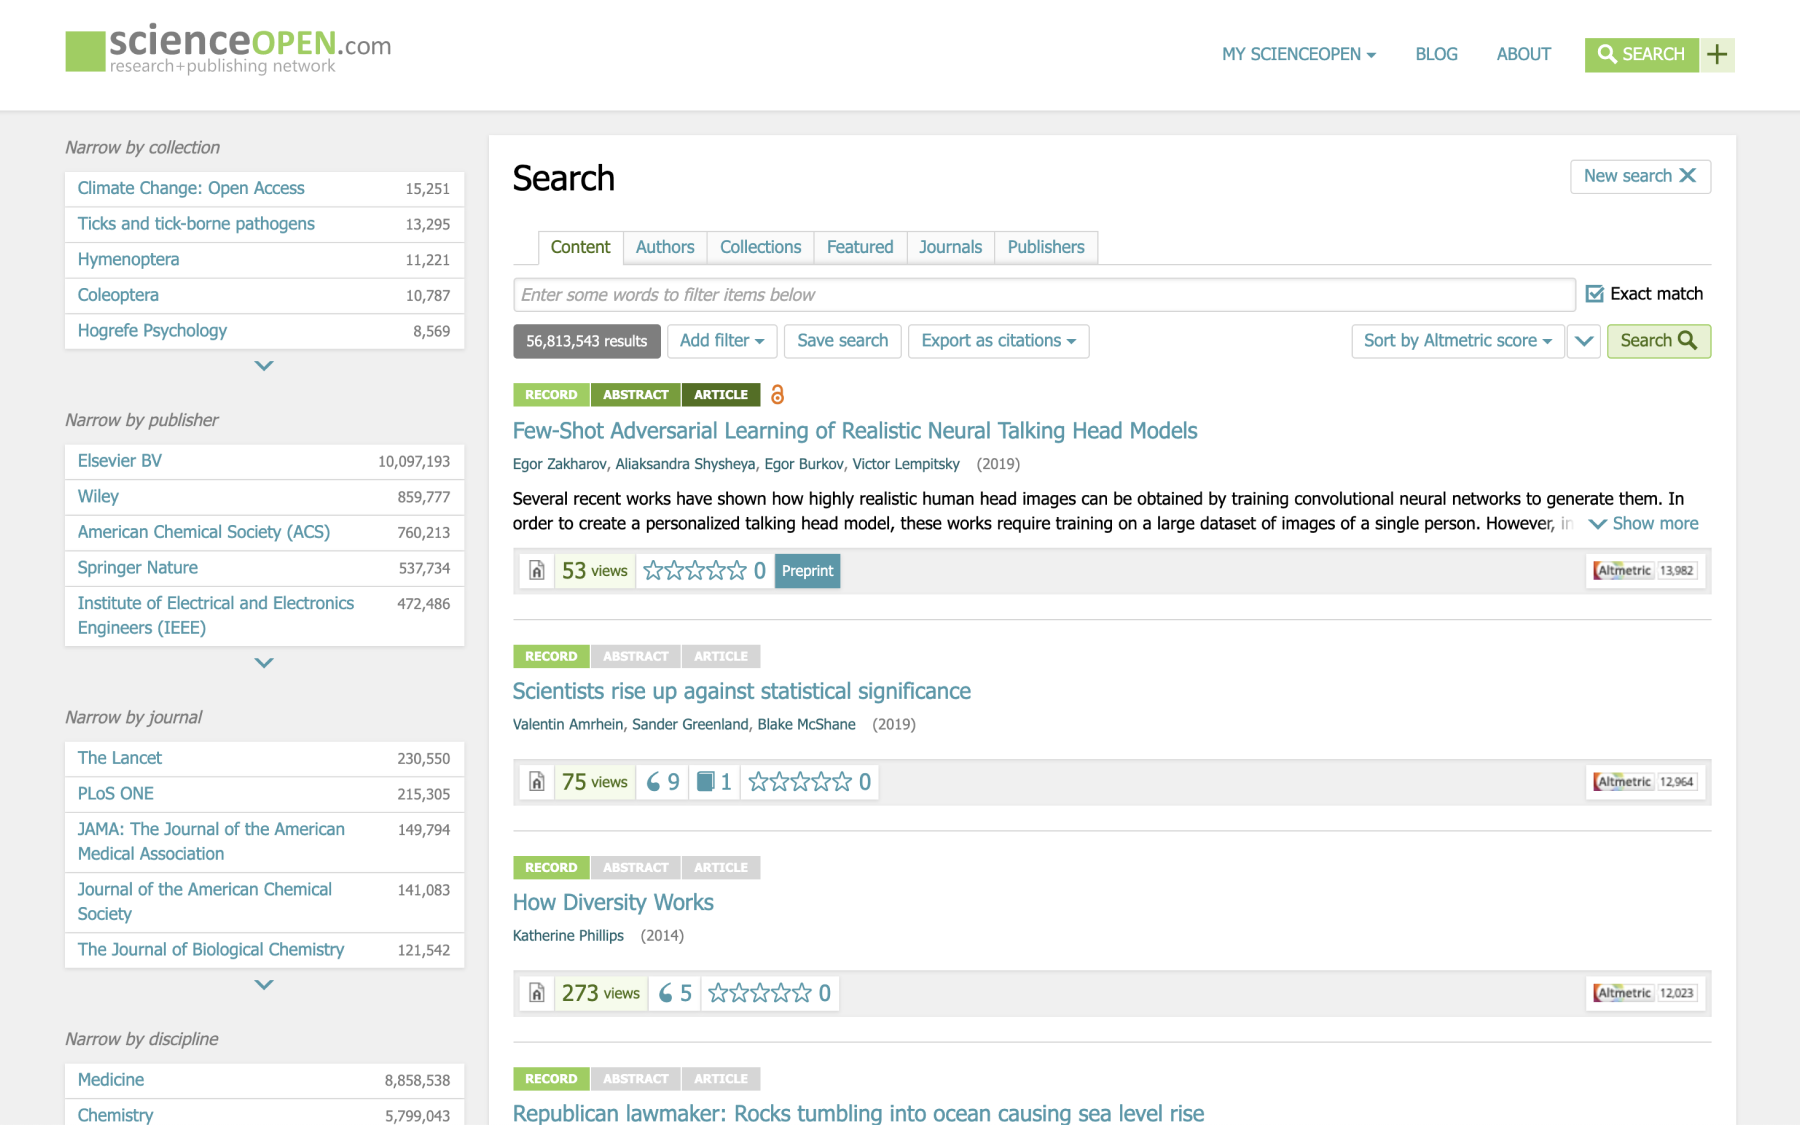
Task: Switch to the Authors tab
Action: point(664,247)
